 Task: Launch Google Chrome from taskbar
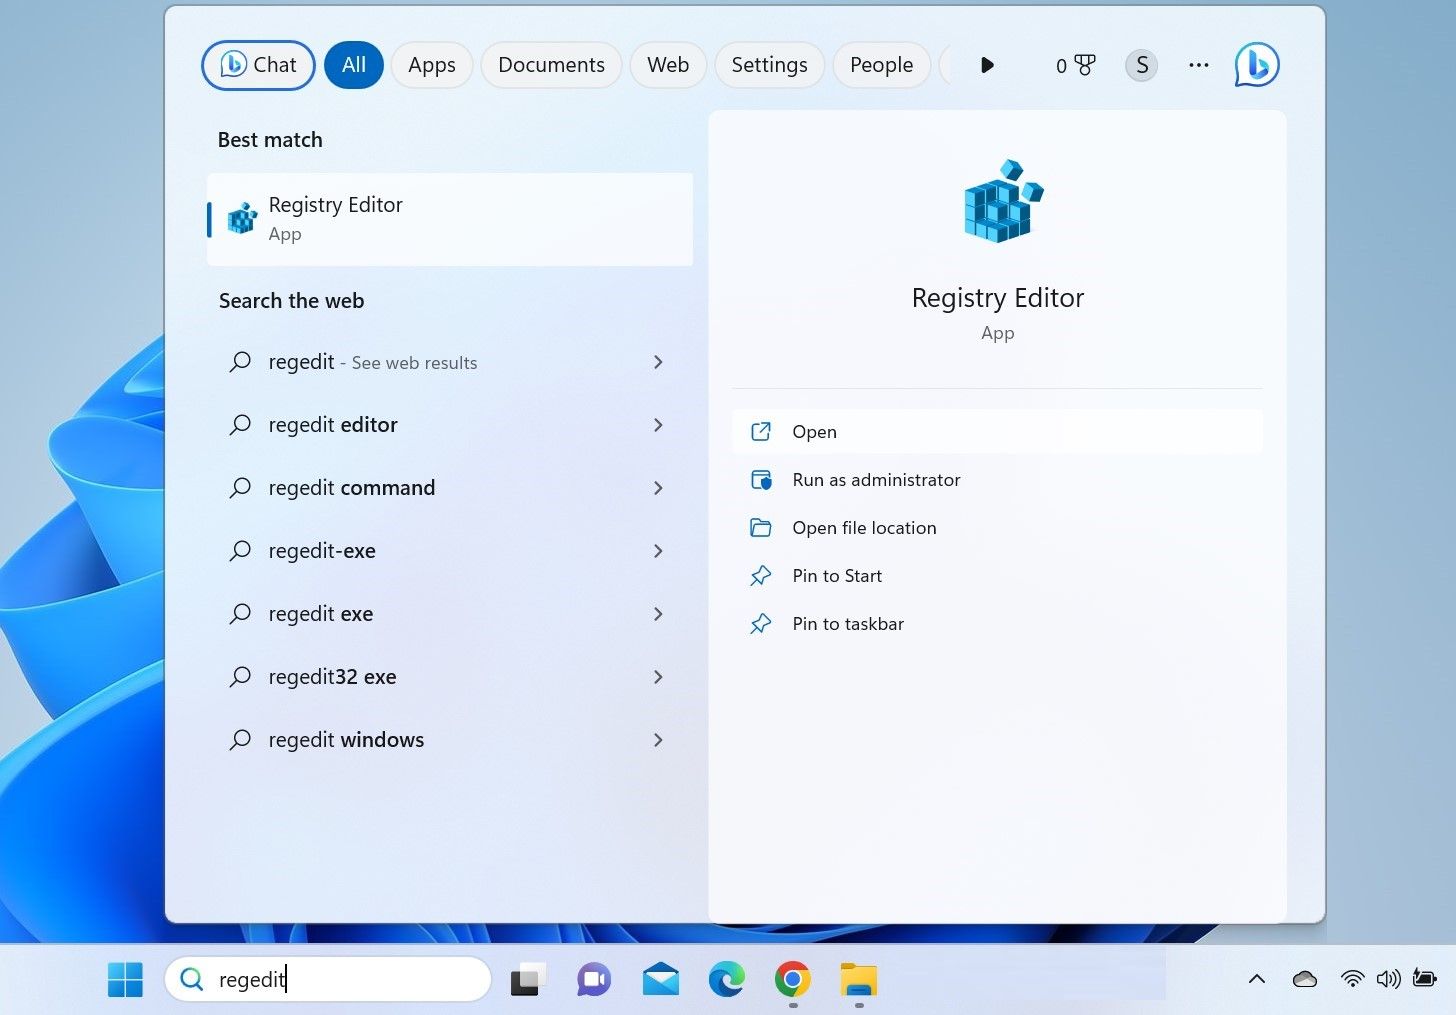792,979
